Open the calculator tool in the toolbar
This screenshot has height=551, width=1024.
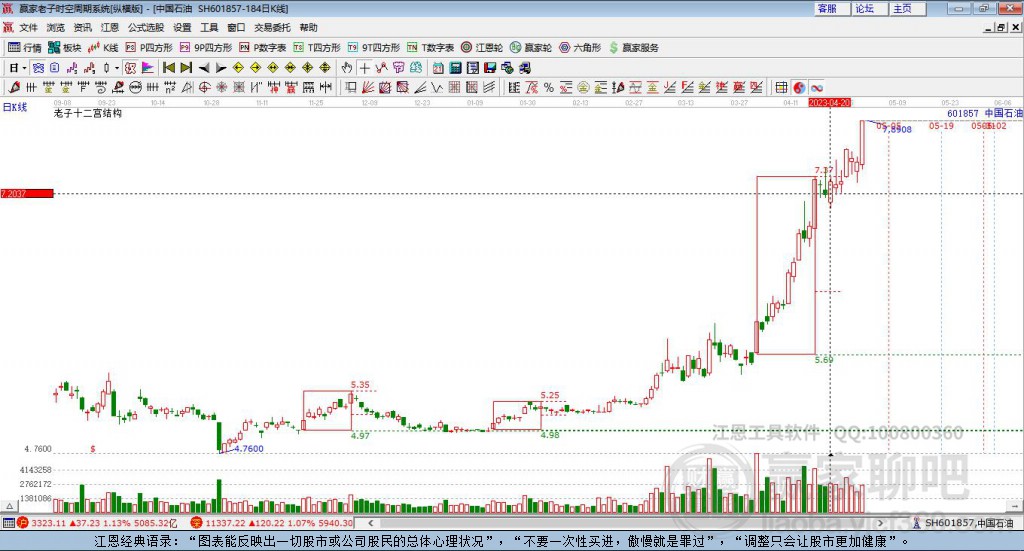(x=455, y=68)
